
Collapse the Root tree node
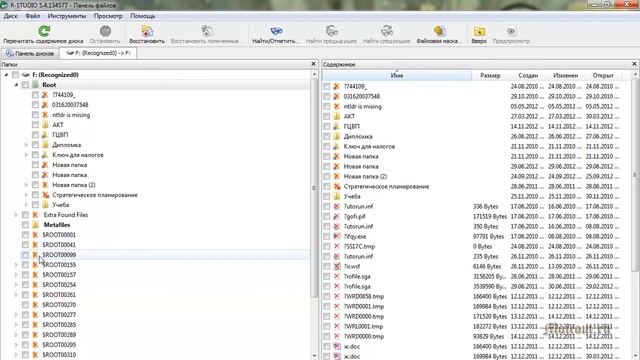(x=16, y=84)
